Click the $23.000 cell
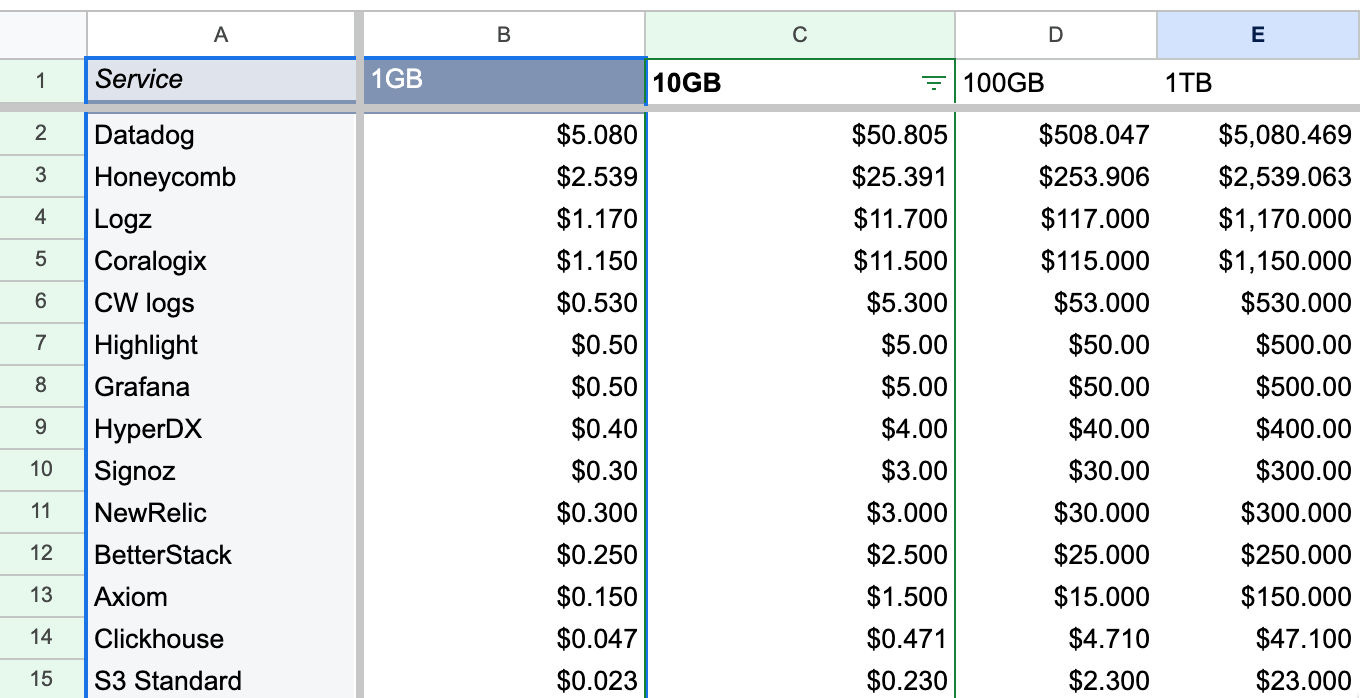The height and width of the screenshot is (698, 1360). click(1258, 680)
